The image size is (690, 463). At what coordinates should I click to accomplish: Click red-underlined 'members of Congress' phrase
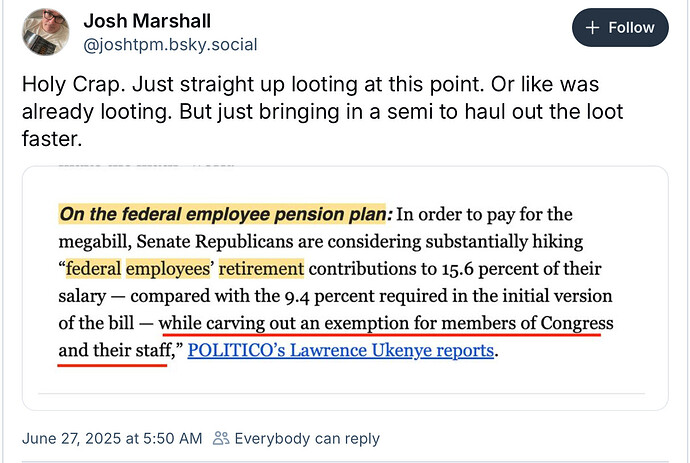527,323
